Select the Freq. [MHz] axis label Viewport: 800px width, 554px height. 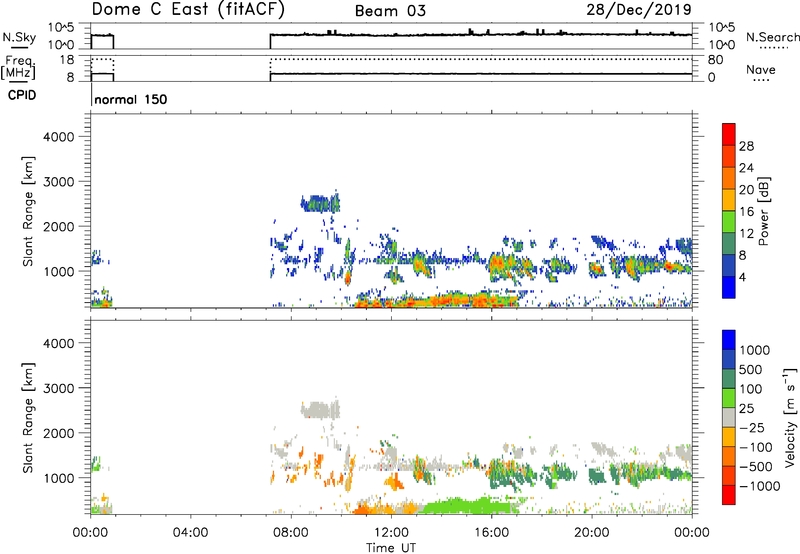click(x=18, y=67)
